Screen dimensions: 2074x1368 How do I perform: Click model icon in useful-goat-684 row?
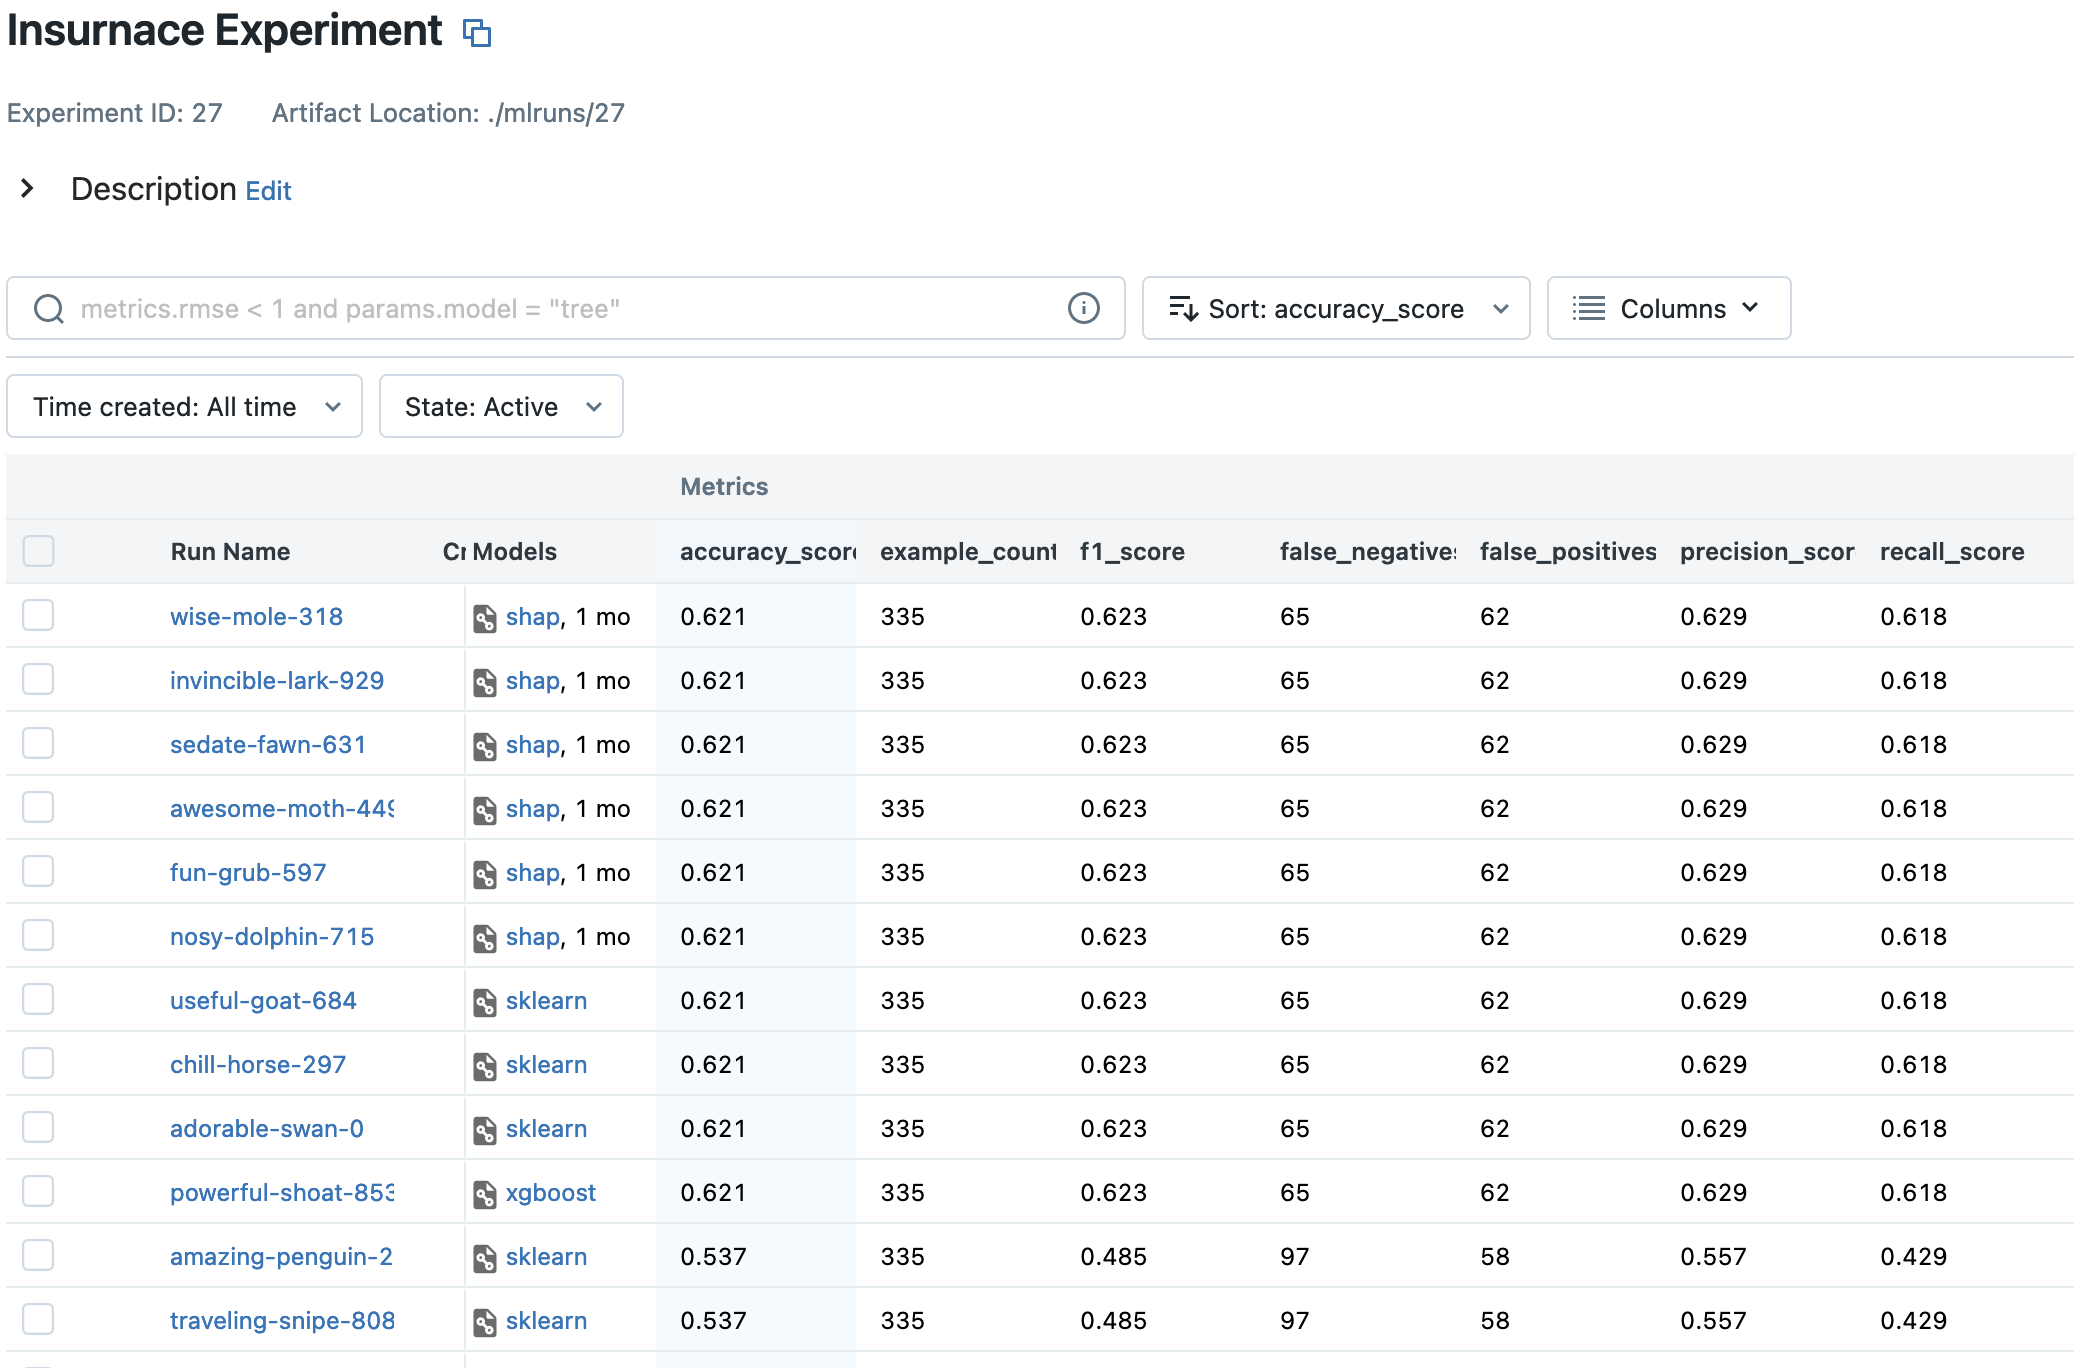(x=485, y=1002)
